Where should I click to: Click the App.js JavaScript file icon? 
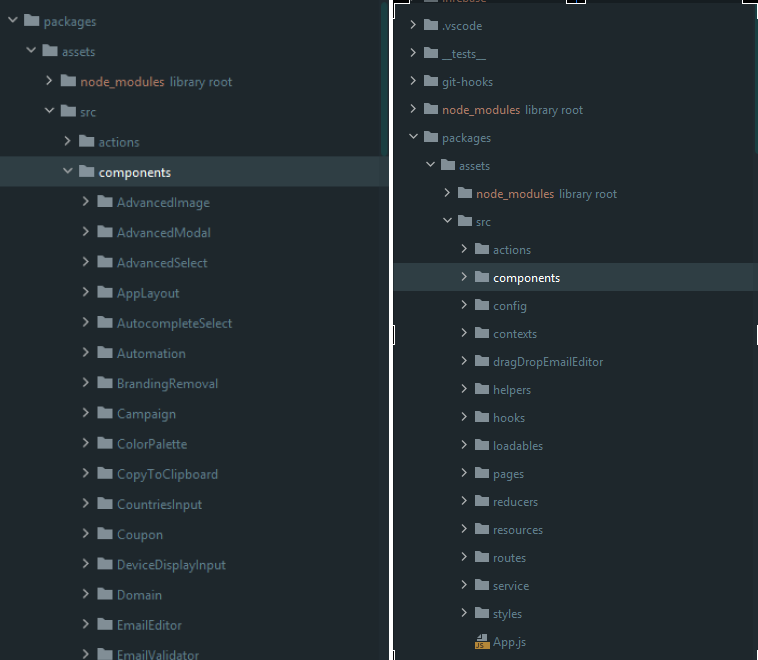point(482,642)
